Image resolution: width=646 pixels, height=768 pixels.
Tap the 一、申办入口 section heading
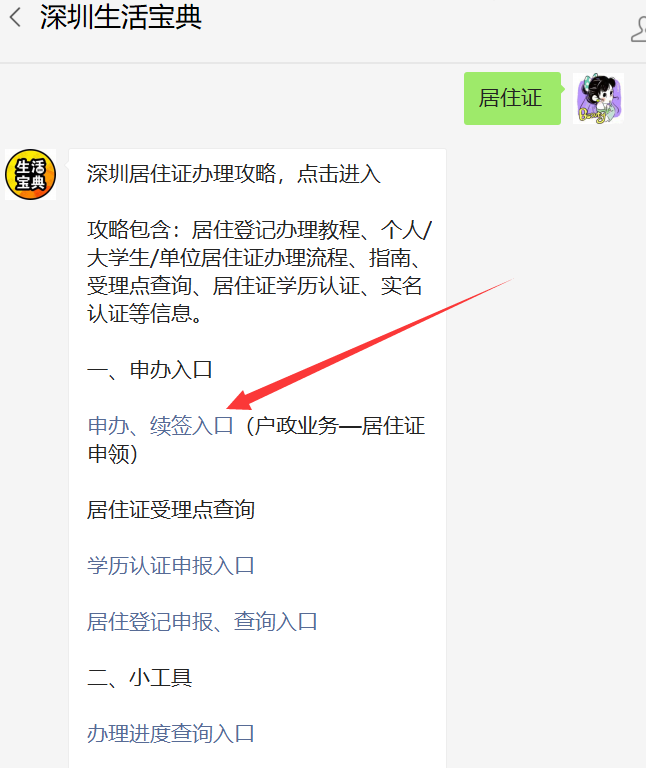coord(150,370)
